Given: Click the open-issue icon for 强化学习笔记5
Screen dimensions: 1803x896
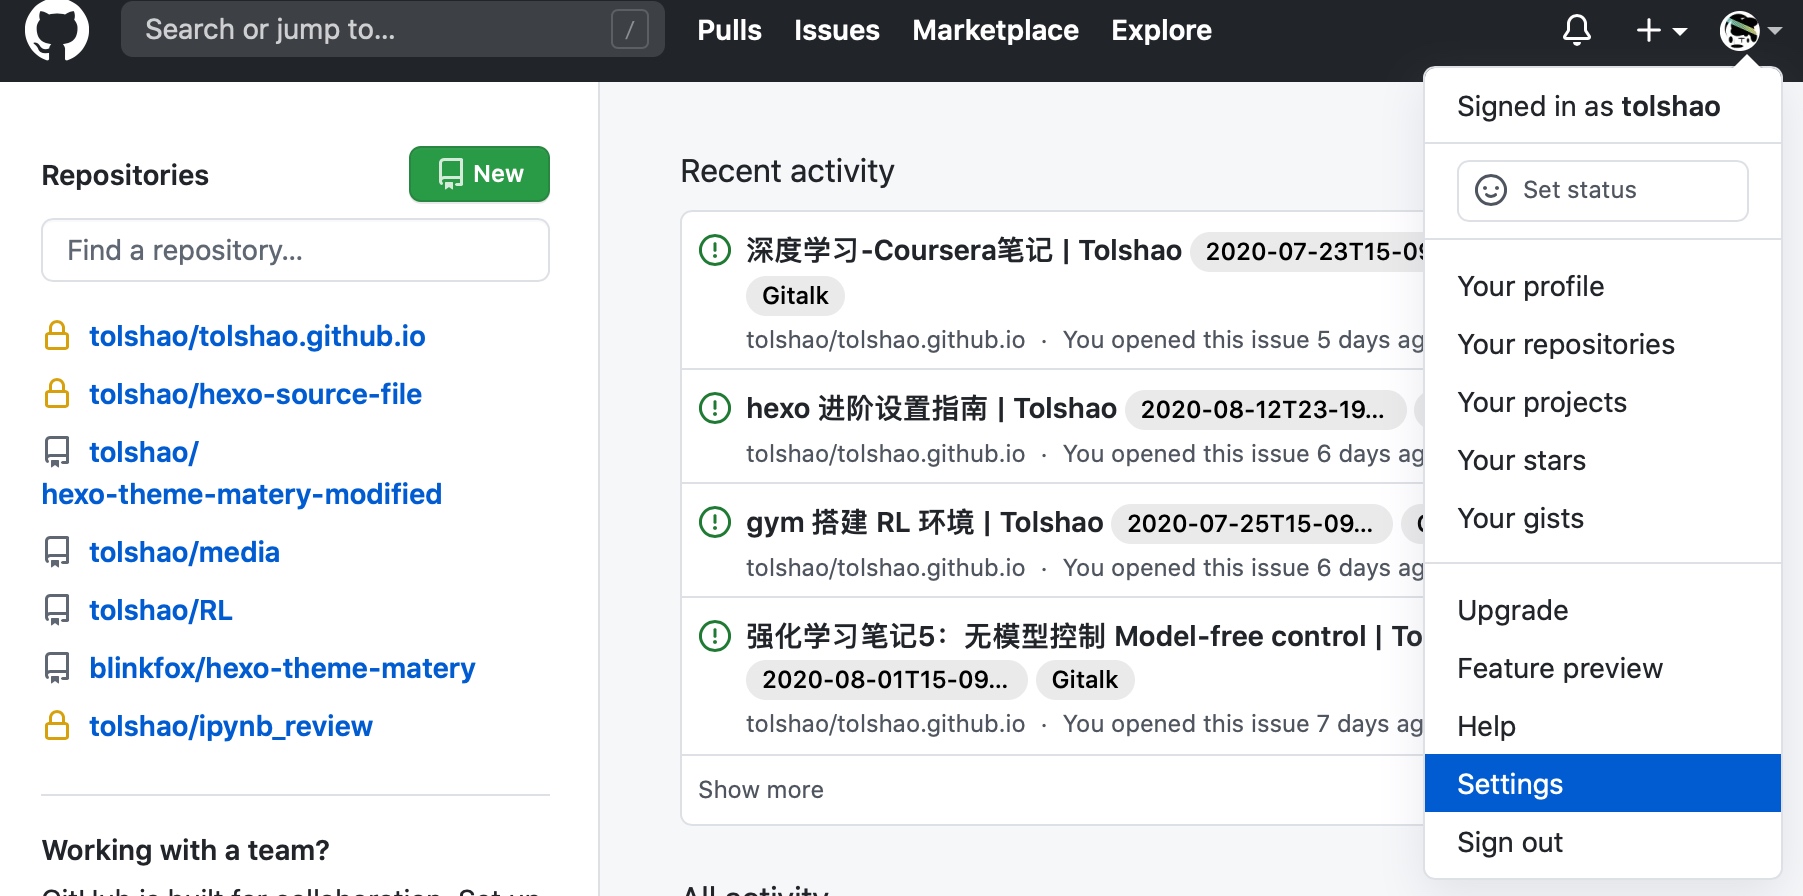Looking at the screenshot, I should point(714,636).
